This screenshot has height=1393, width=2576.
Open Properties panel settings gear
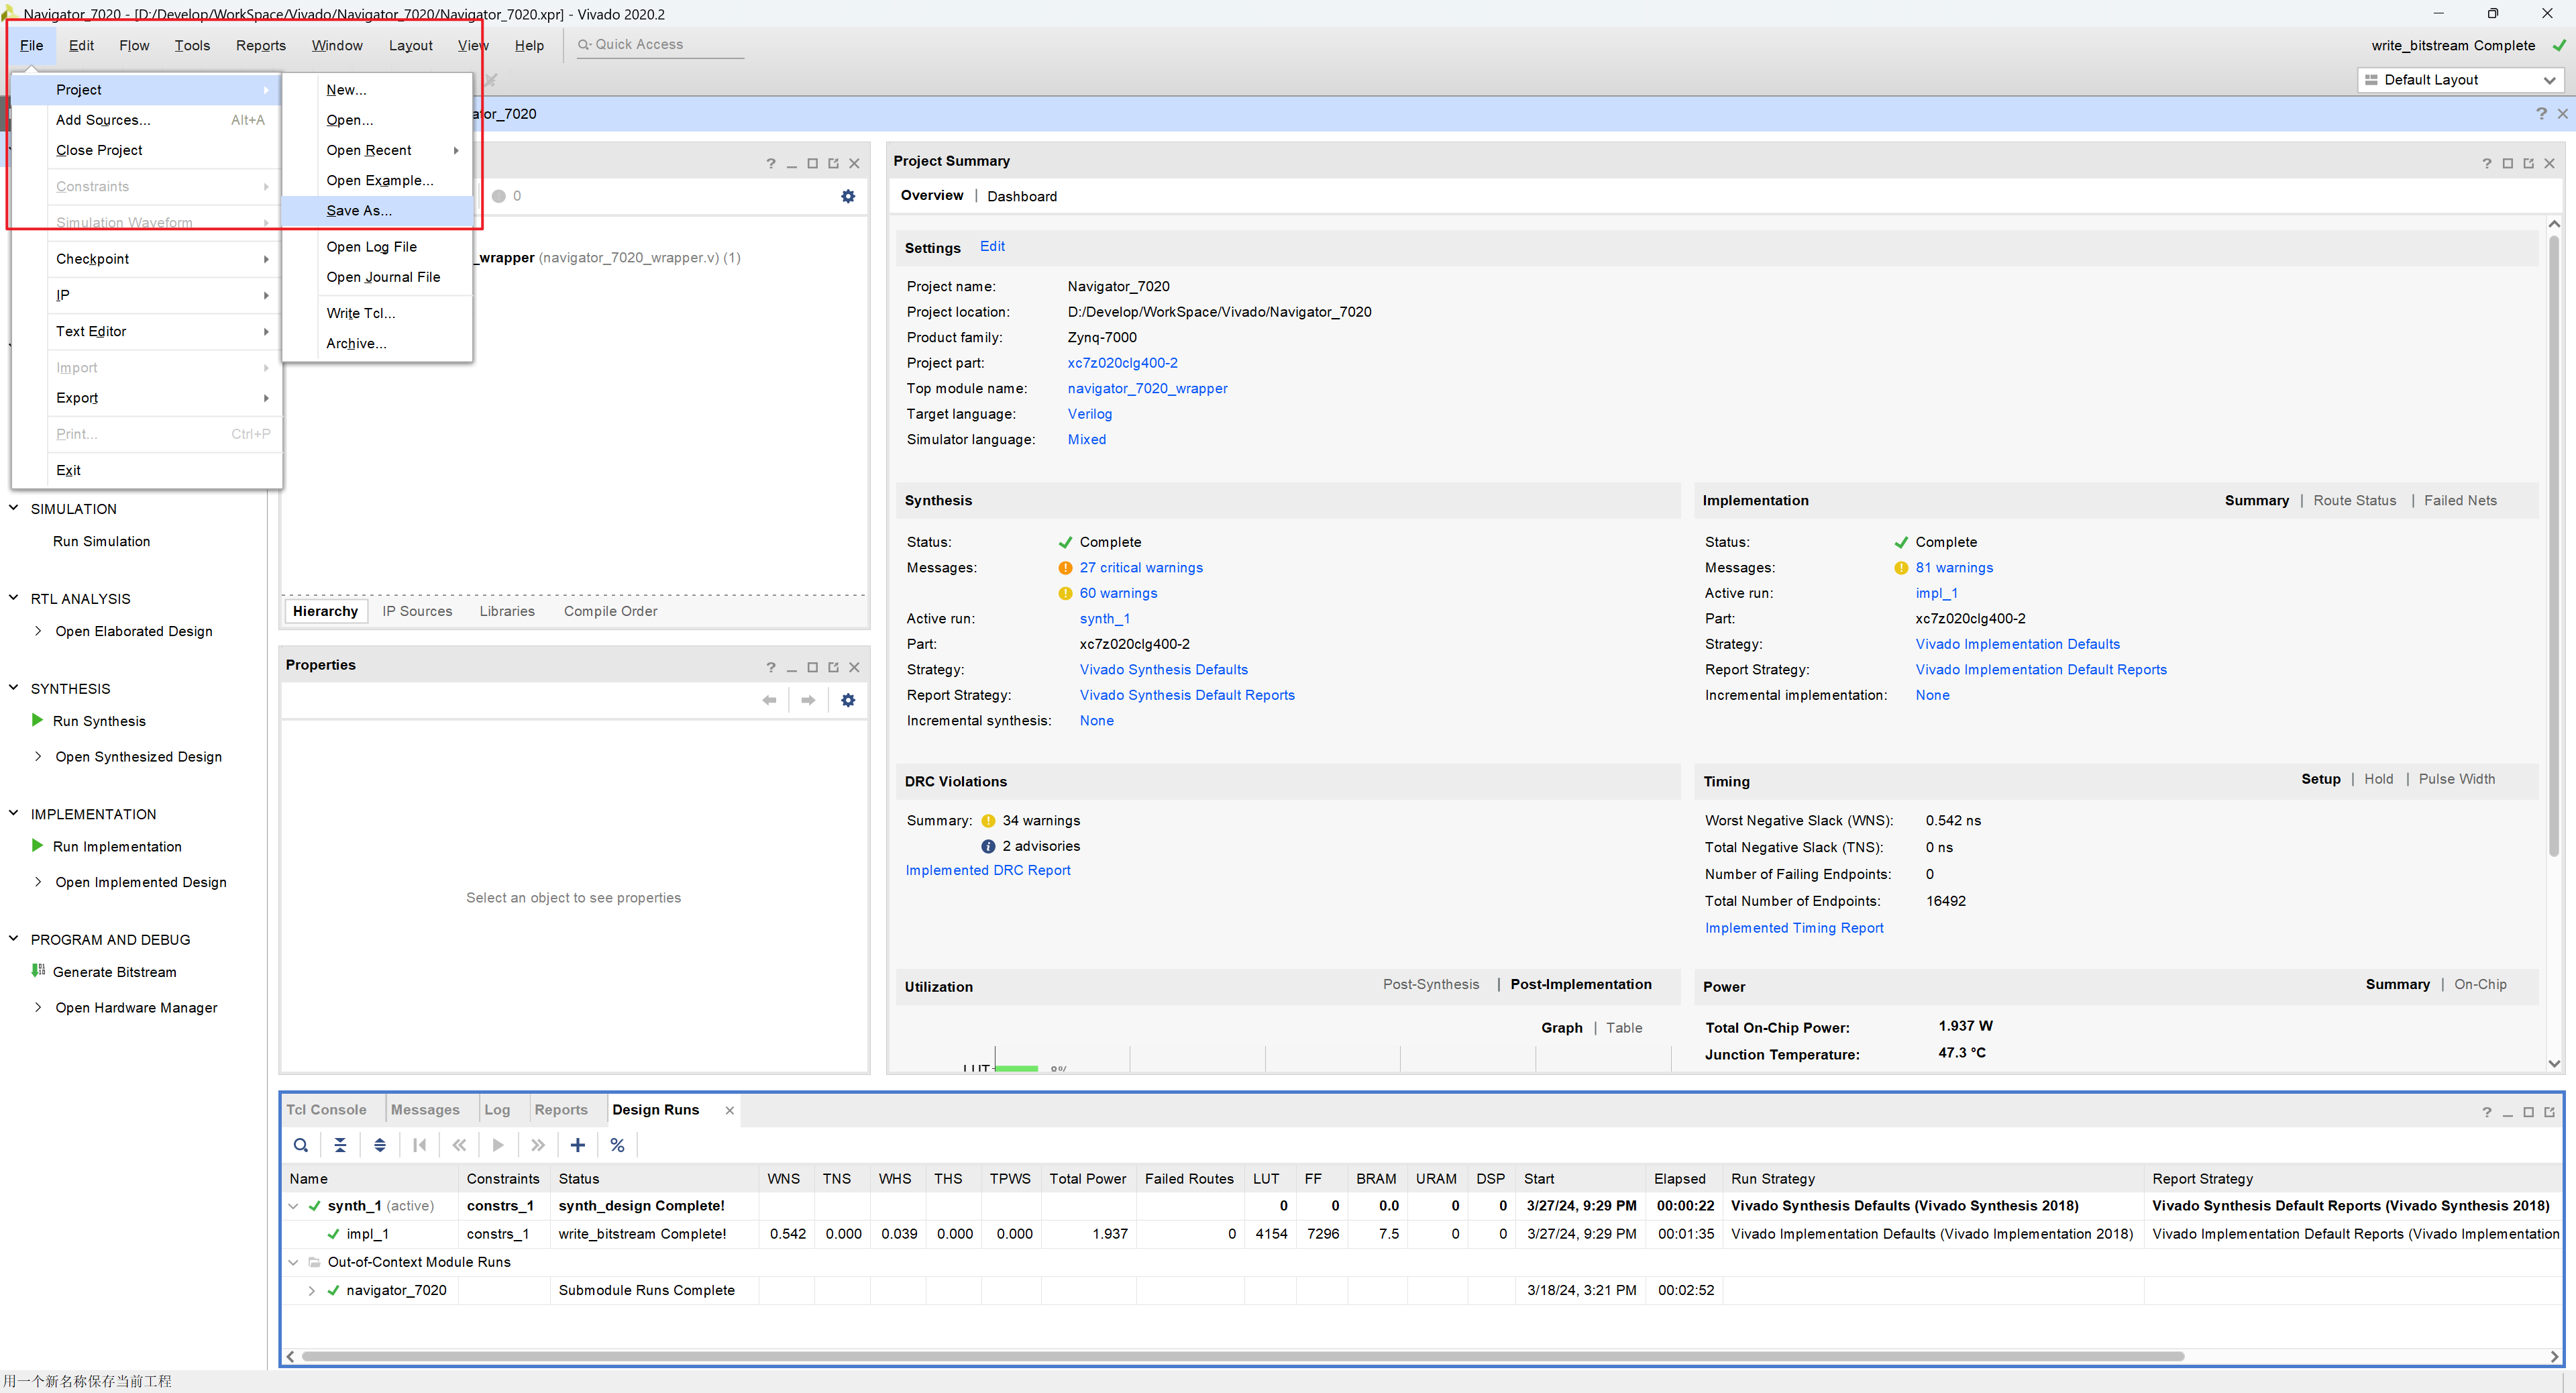(848, 700)
